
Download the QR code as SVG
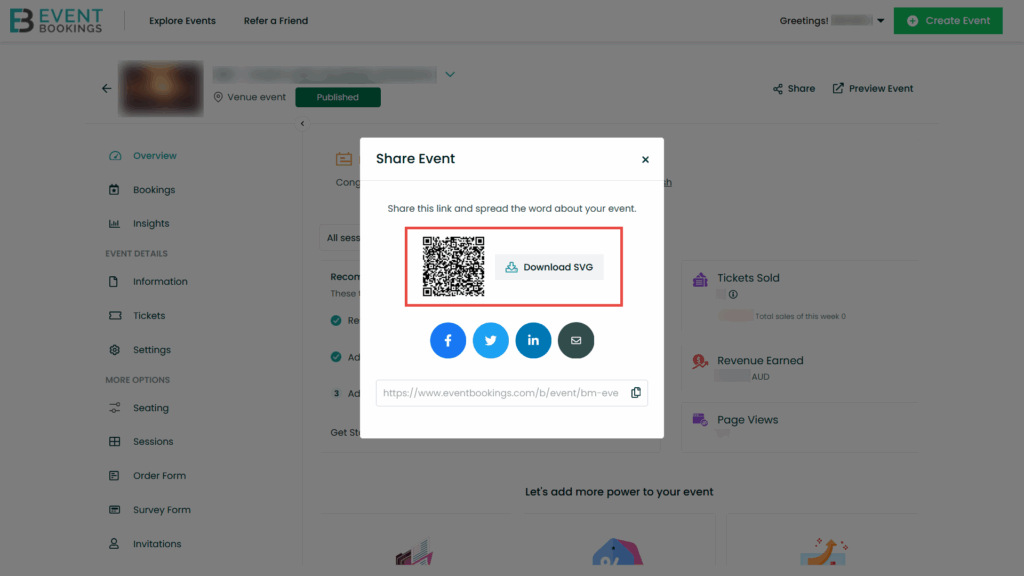[x=549, y=267]
